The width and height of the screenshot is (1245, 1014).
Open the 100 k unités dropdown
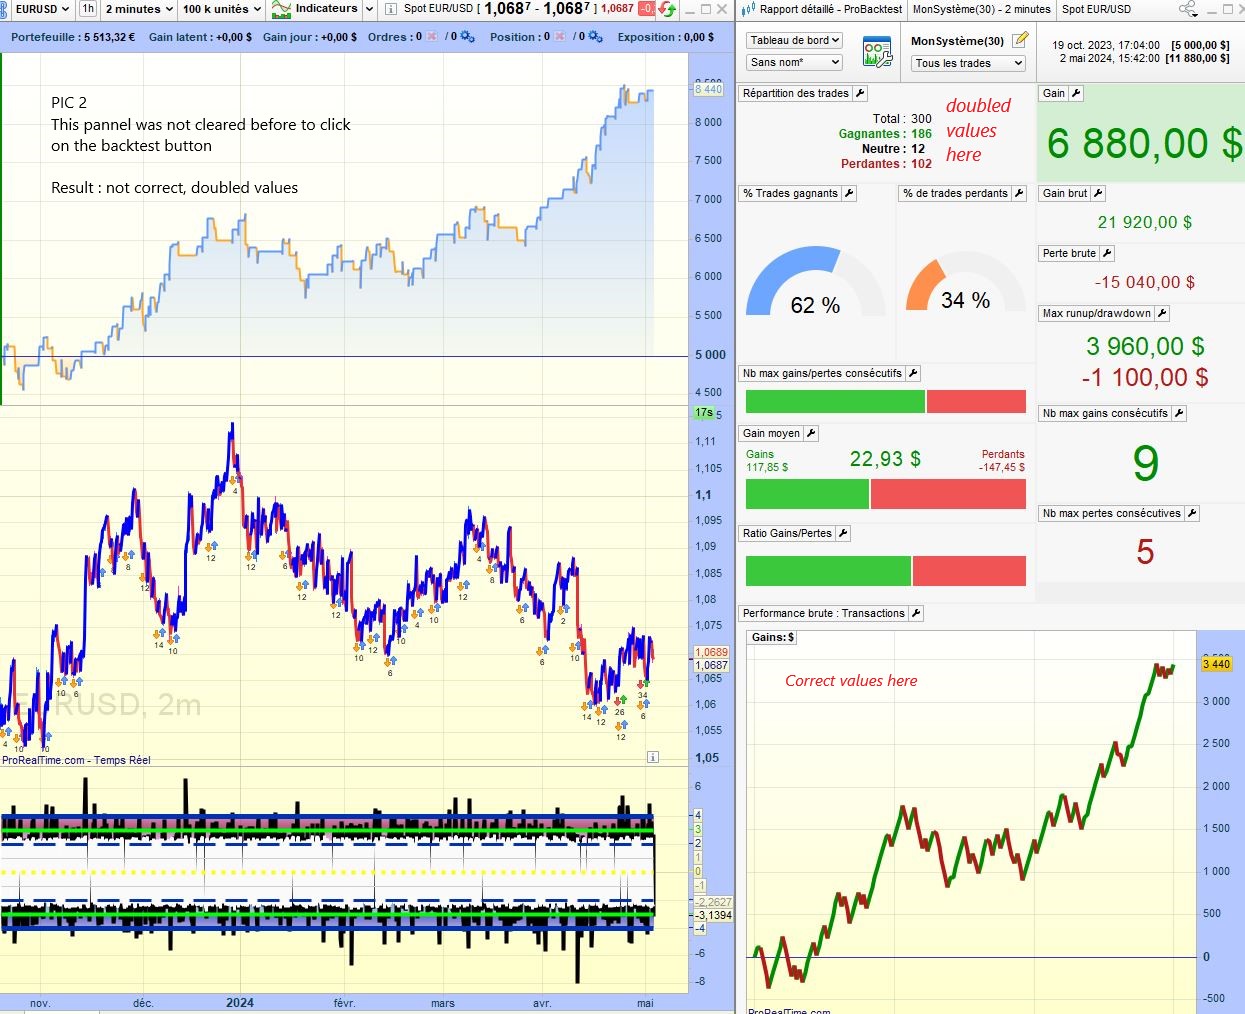(x=221, y=9)
